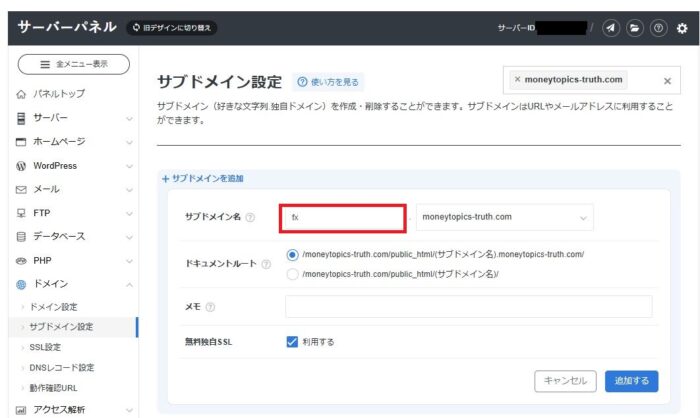Click the paper plane icon in header
Image resolution: width=700 pixels, height=418 pixels.
pyautogui.click(x=611, y=28)
